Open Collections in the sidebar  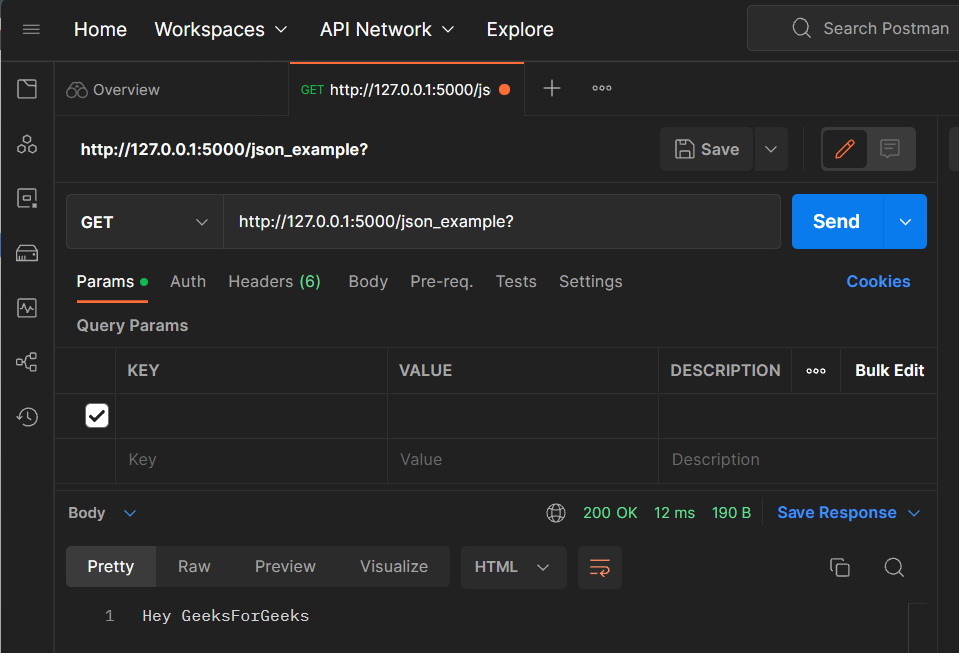[x=27, y=89]
